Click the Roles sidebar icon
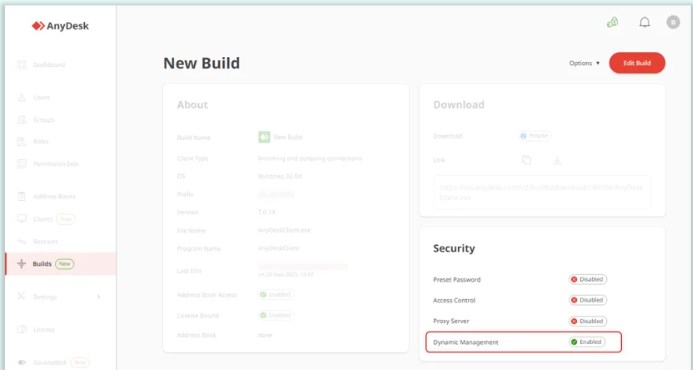The image size is (693, 370). click(x=22, y=141)
